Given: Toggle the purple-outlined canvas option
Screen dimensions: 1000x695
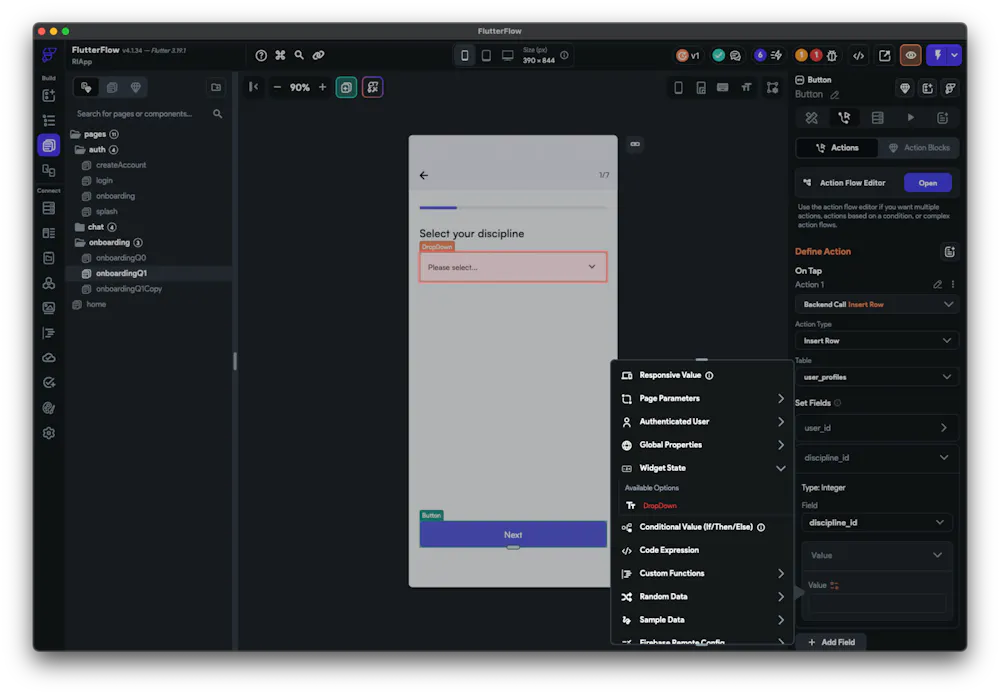Looking at the screenshot, I should (372, 87).
